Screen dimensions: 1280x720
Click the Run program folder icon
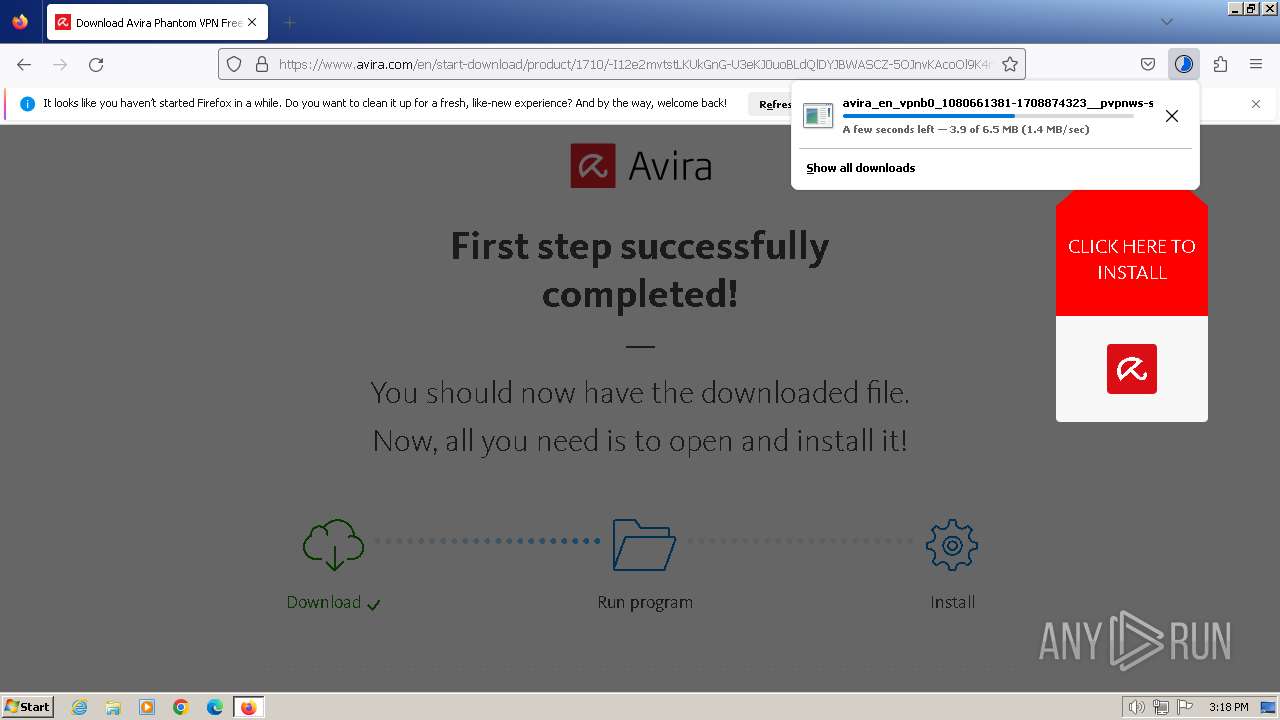[644, 545]
